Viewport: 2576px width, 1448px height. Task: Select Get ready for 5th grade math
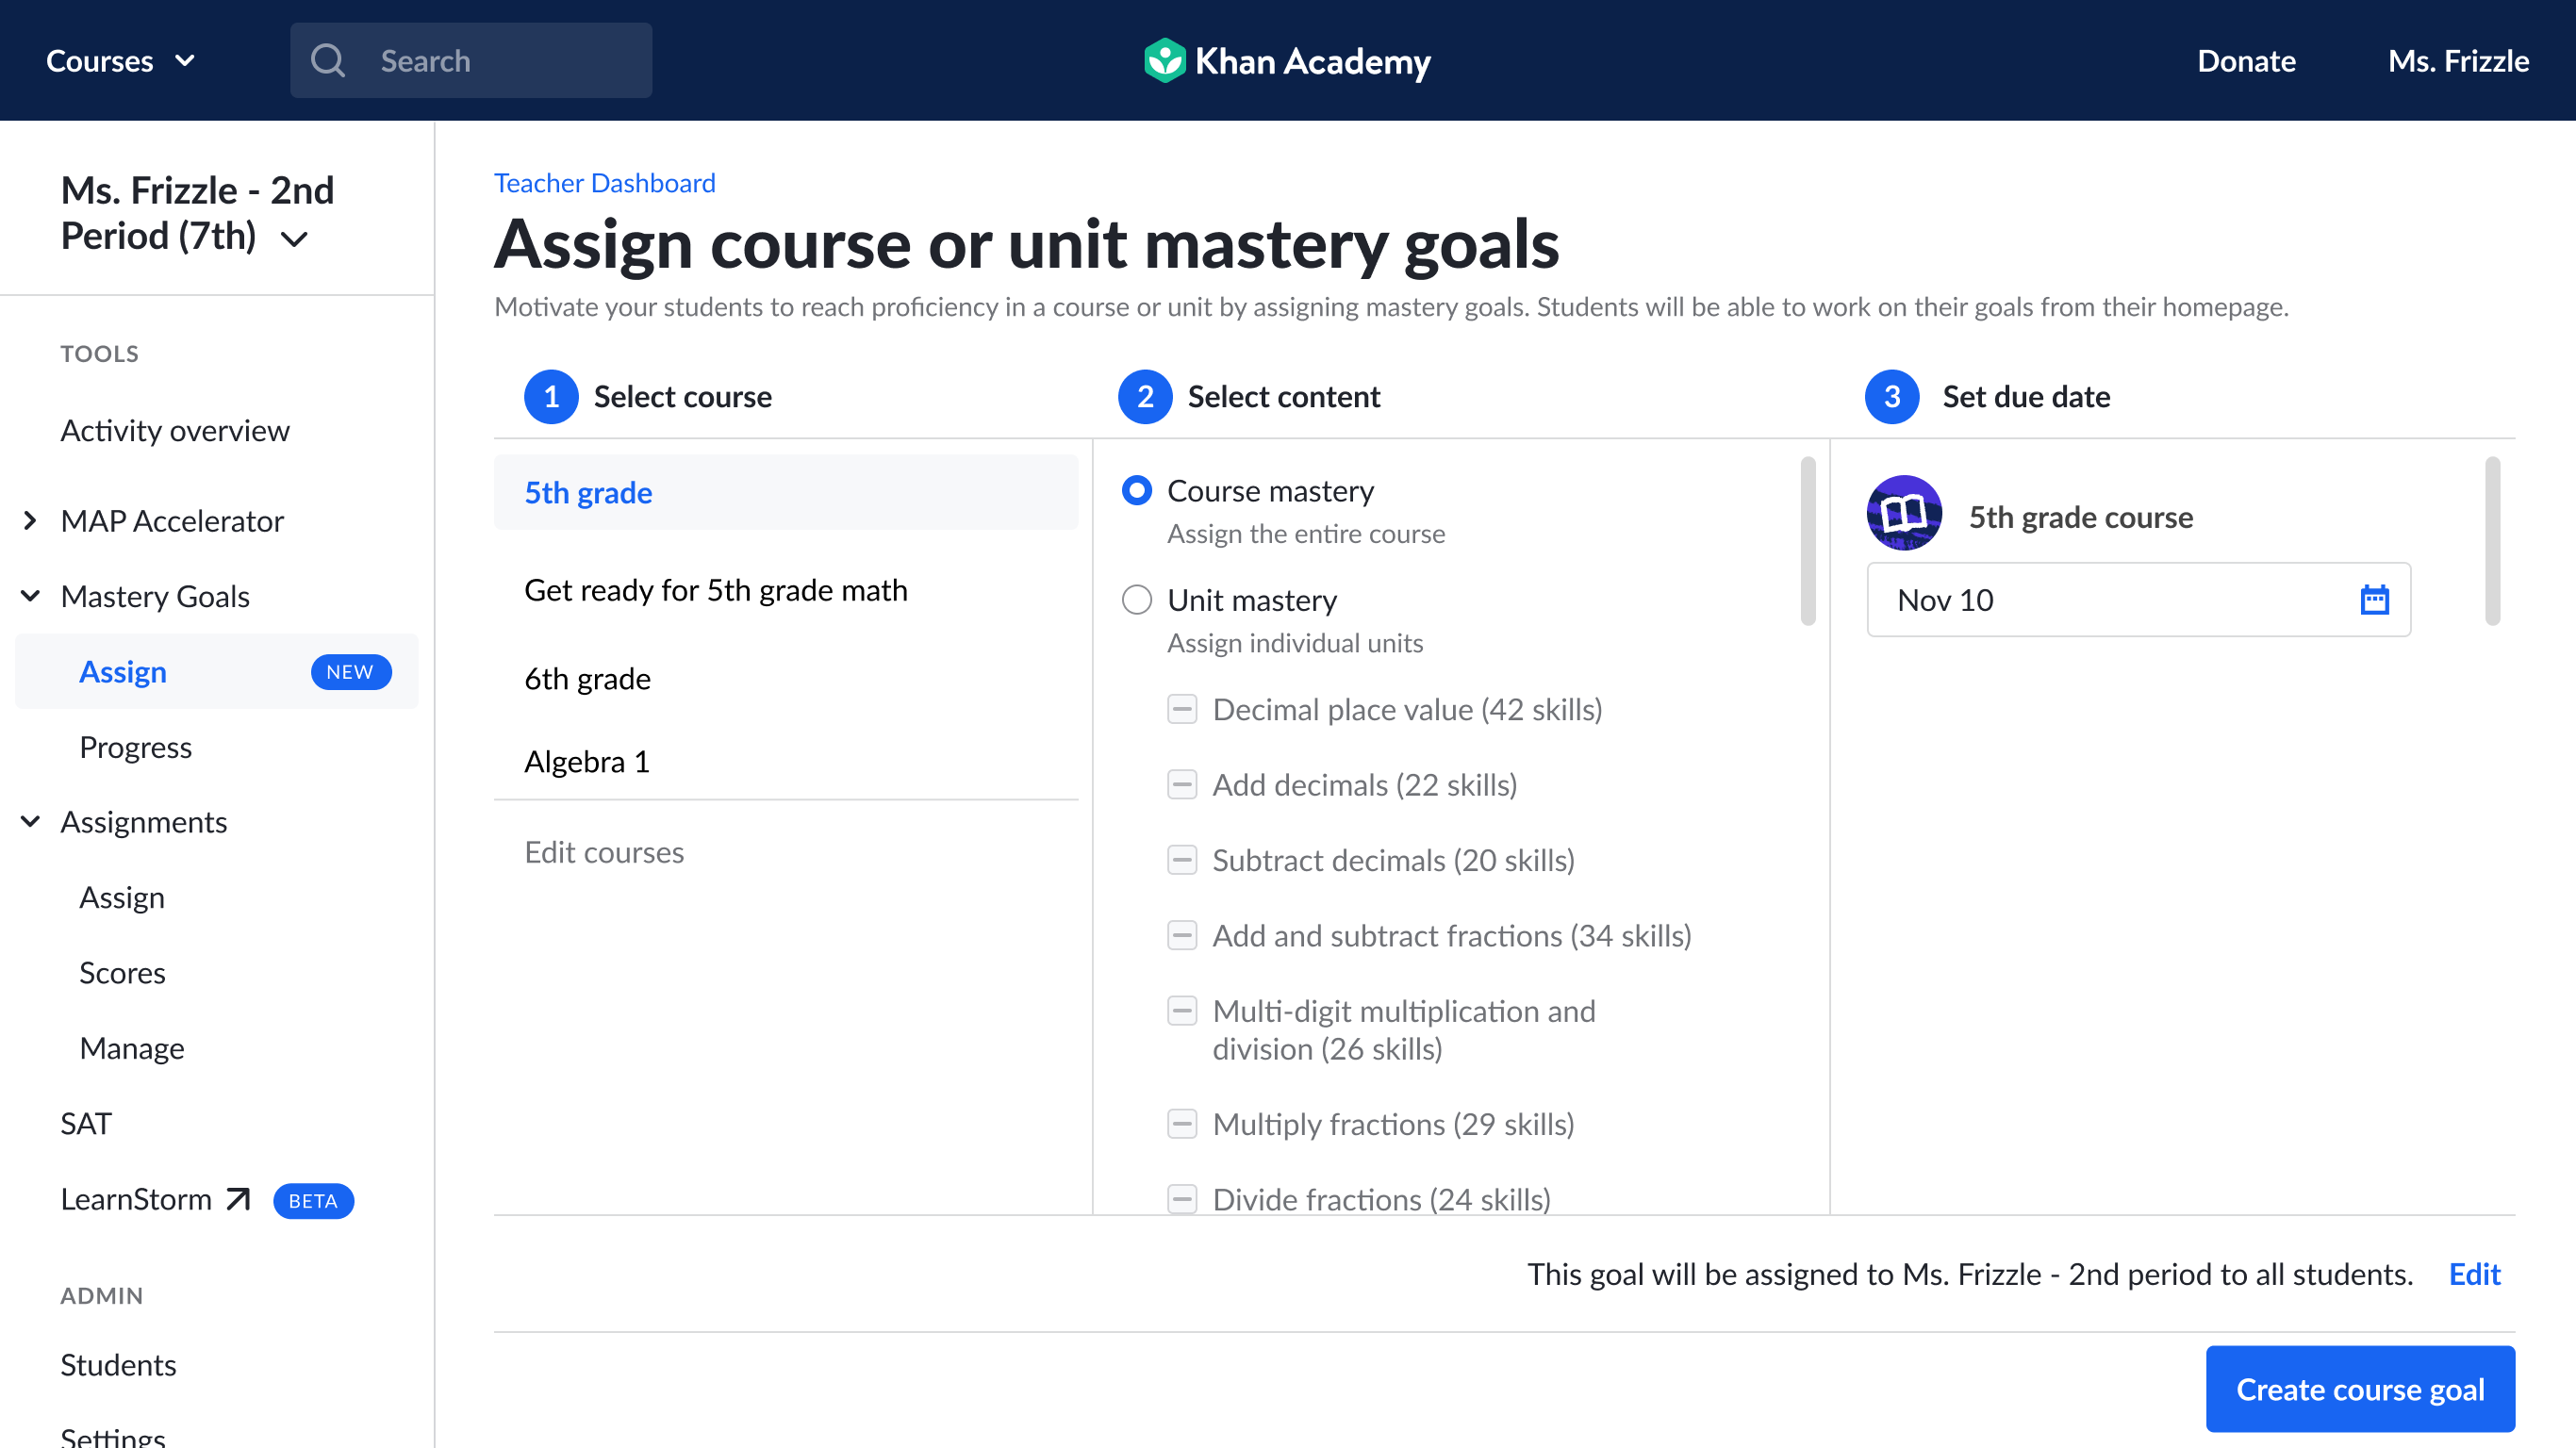point(716,590)
